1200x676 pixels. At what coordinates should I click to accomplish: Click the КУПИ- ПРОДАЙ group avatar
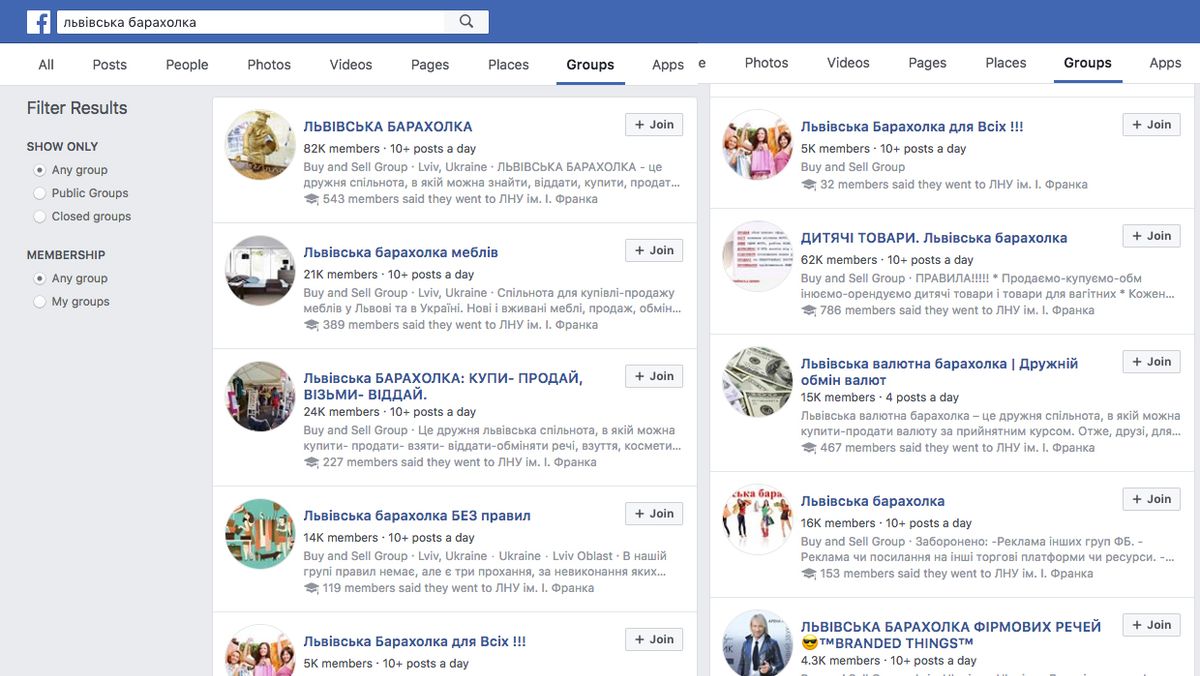[x=260, y=396]
